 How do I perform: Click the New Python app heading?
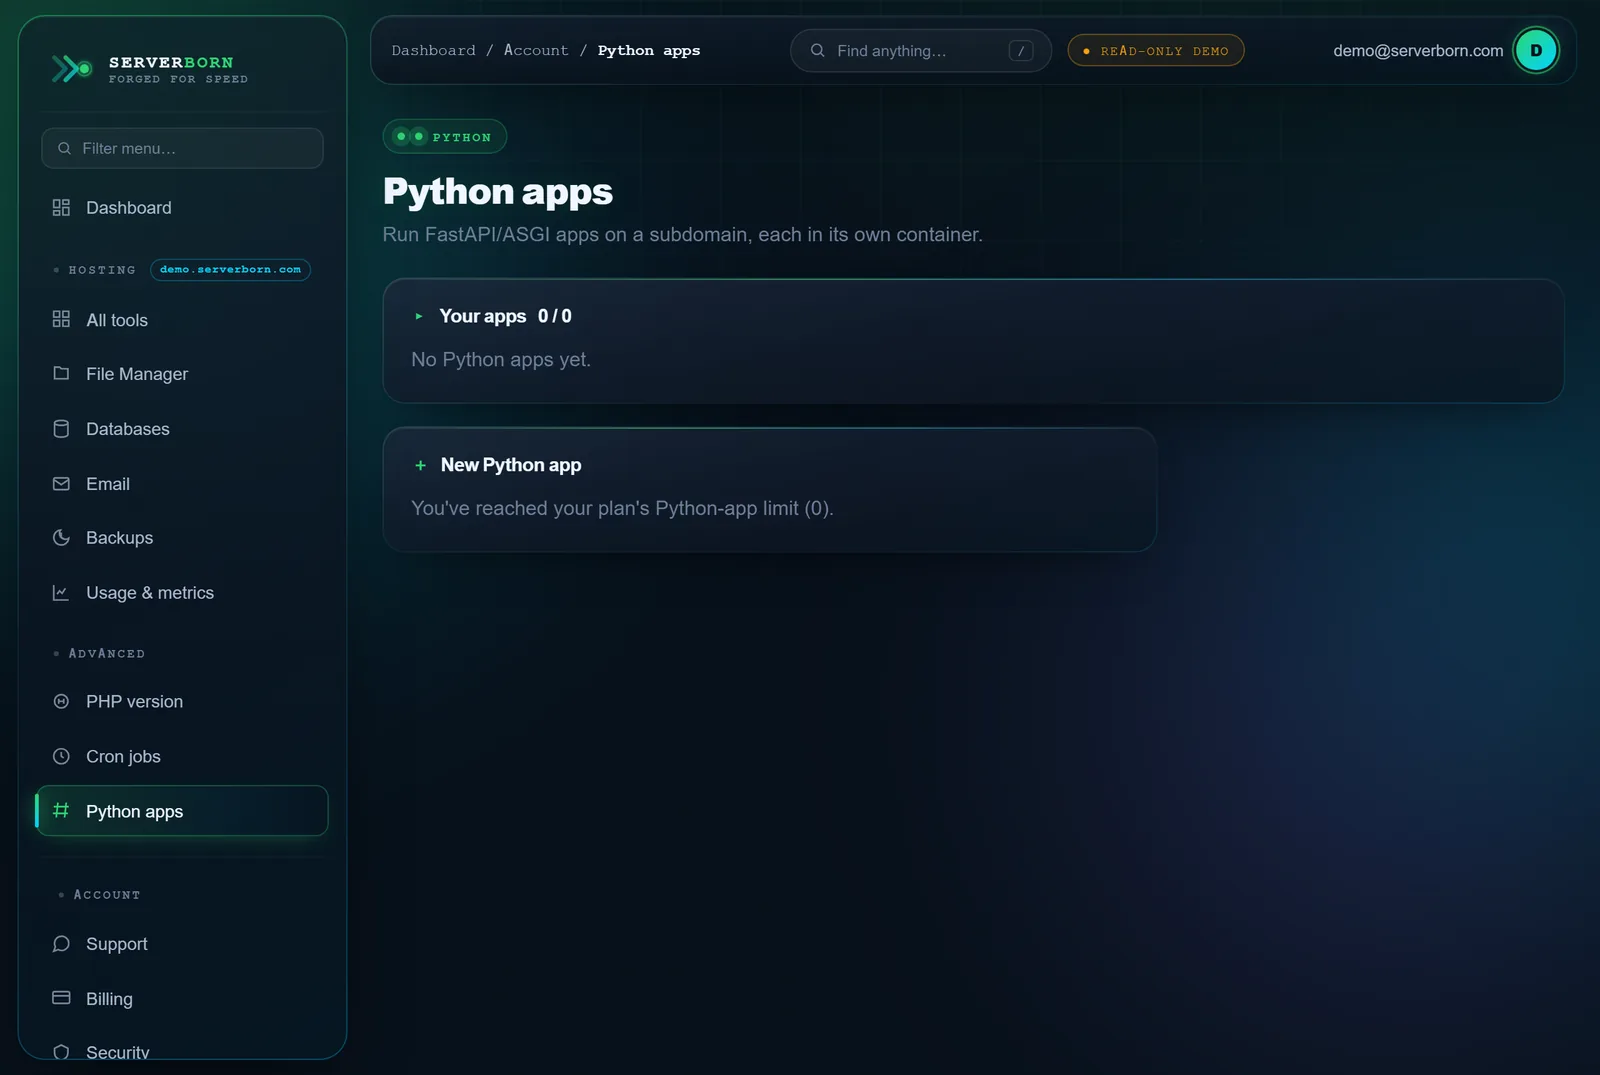(x=511, y=465)
